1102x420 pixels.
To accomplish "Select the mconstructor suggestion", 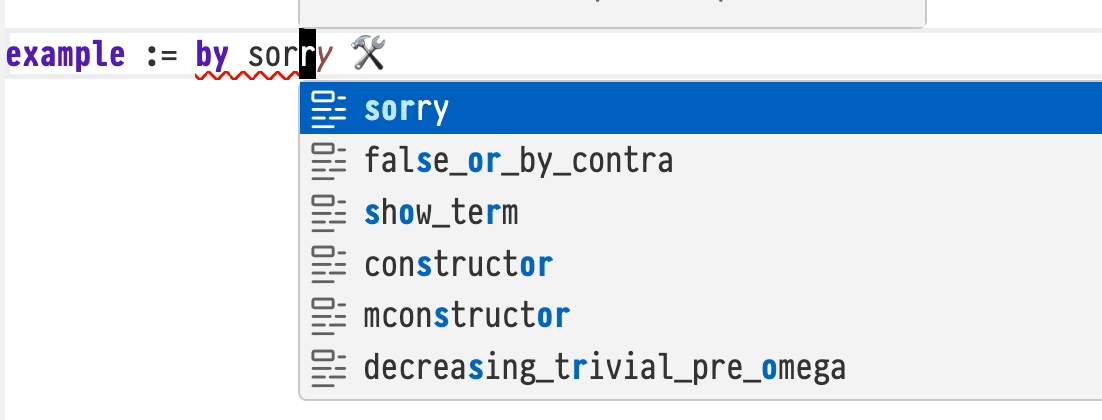I will [x=467, y=317].
